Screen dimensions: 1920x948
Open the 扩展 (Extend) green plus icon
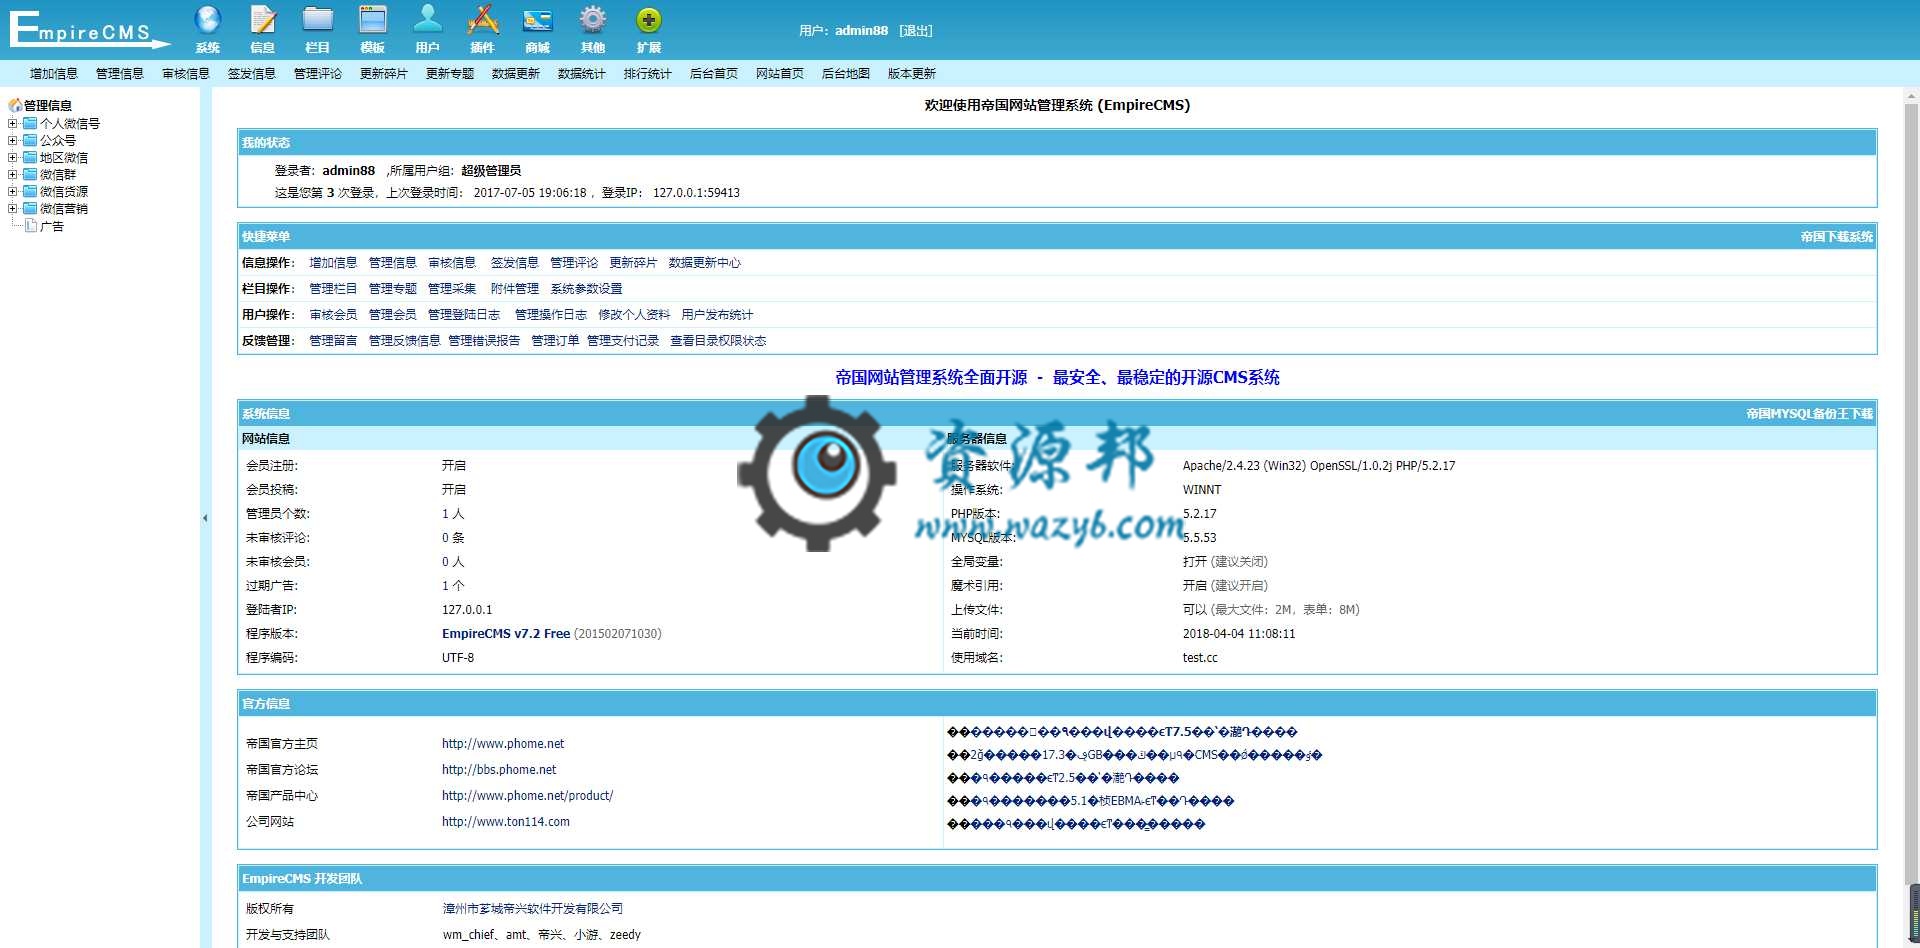tap(648, 20)
